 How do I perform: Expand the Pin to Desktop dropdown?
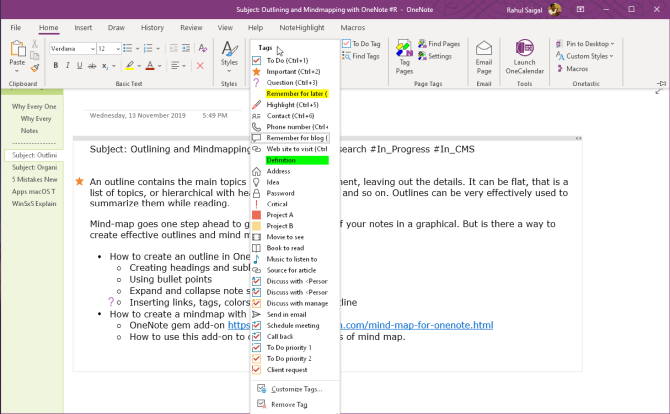coord(612,44)
